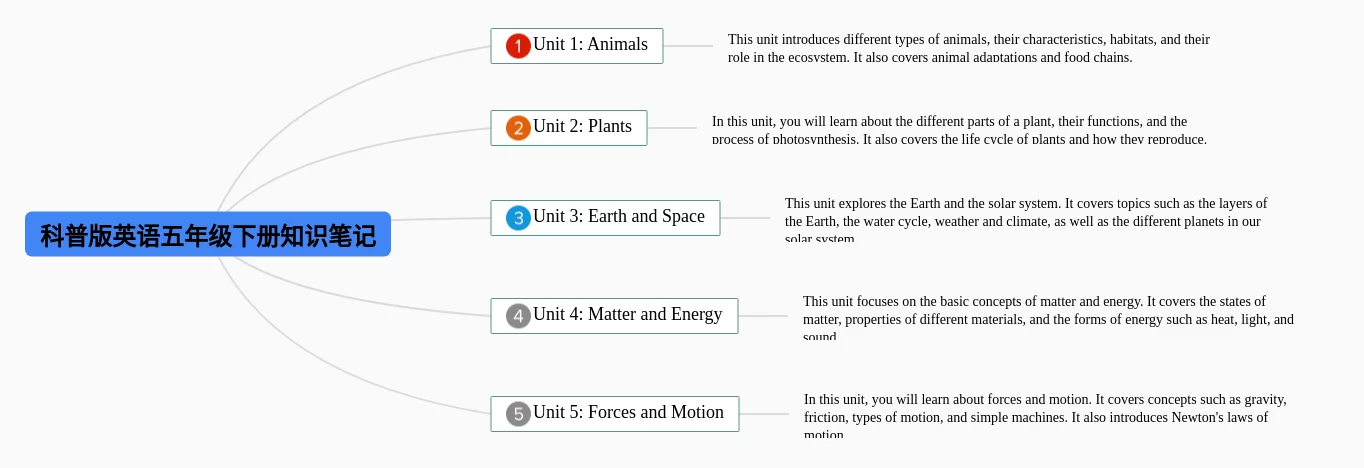Select the Unit 1: Animals node

coord(577,46)
